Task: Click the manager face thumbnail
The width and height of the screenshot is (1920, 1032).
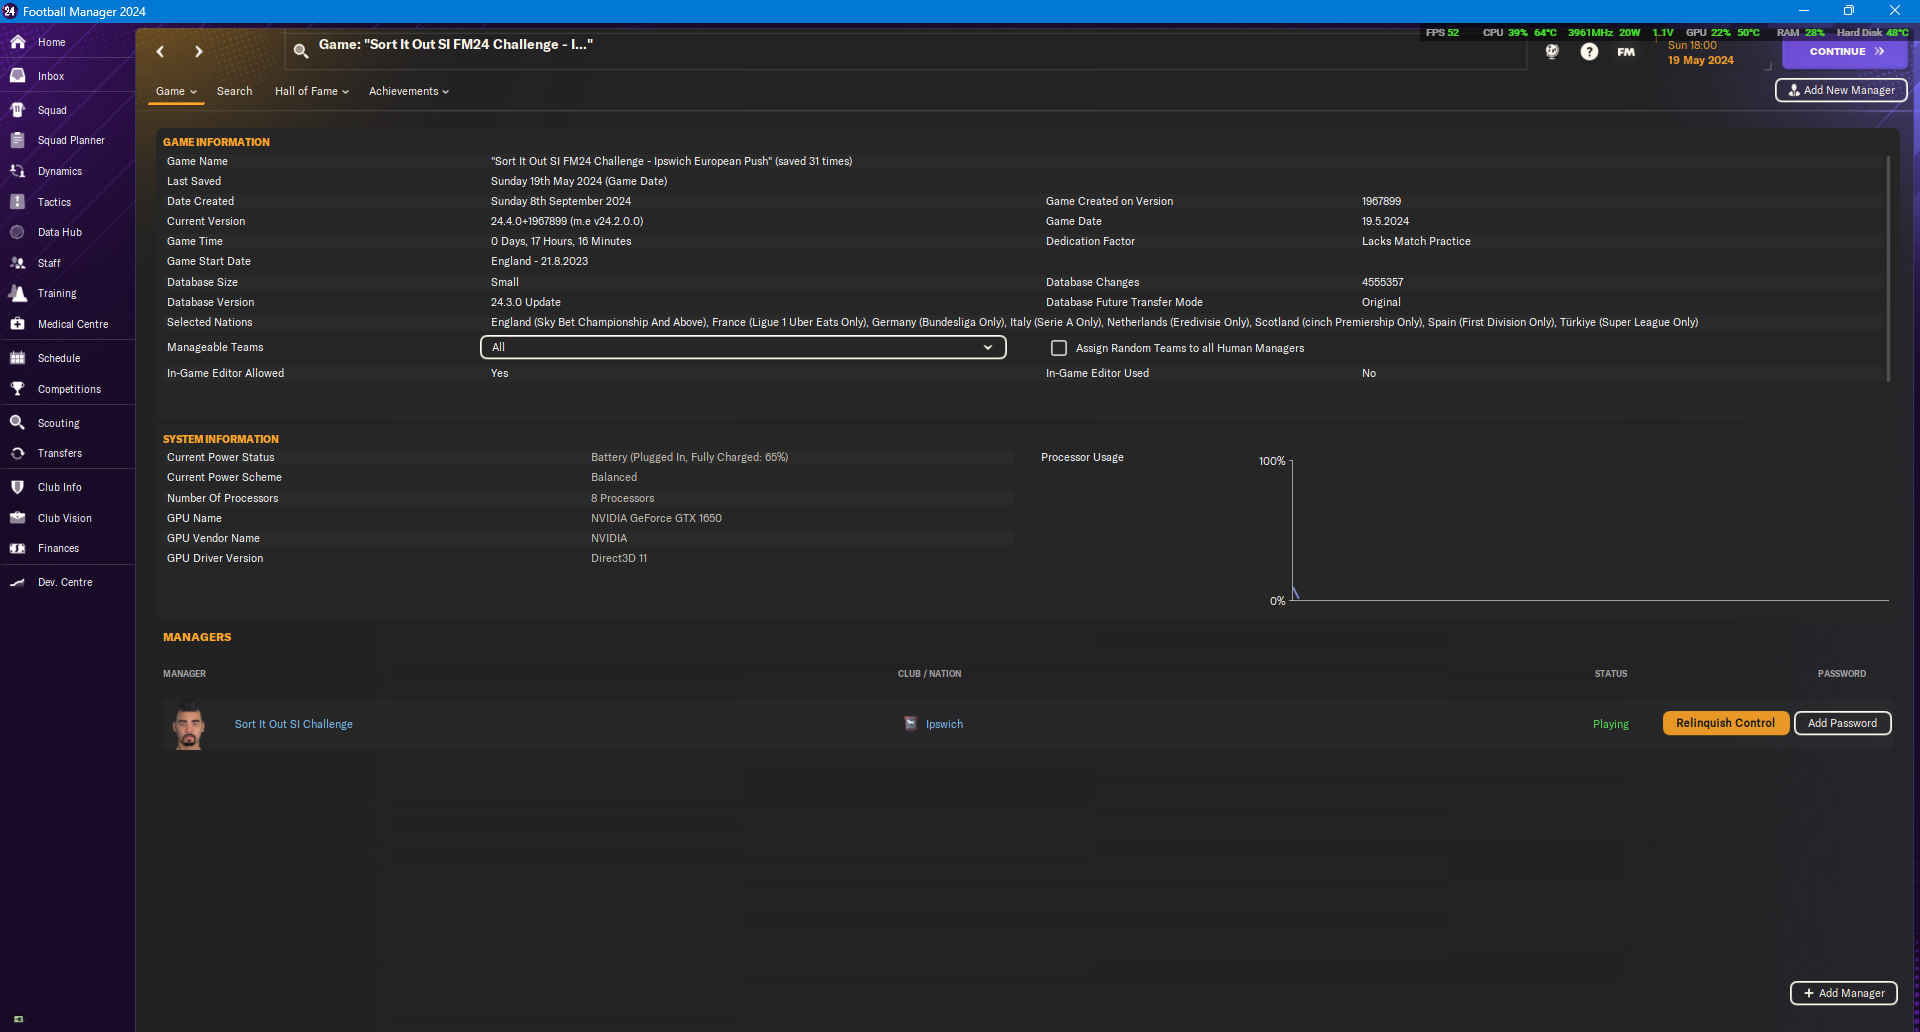Action: point(188,724)
